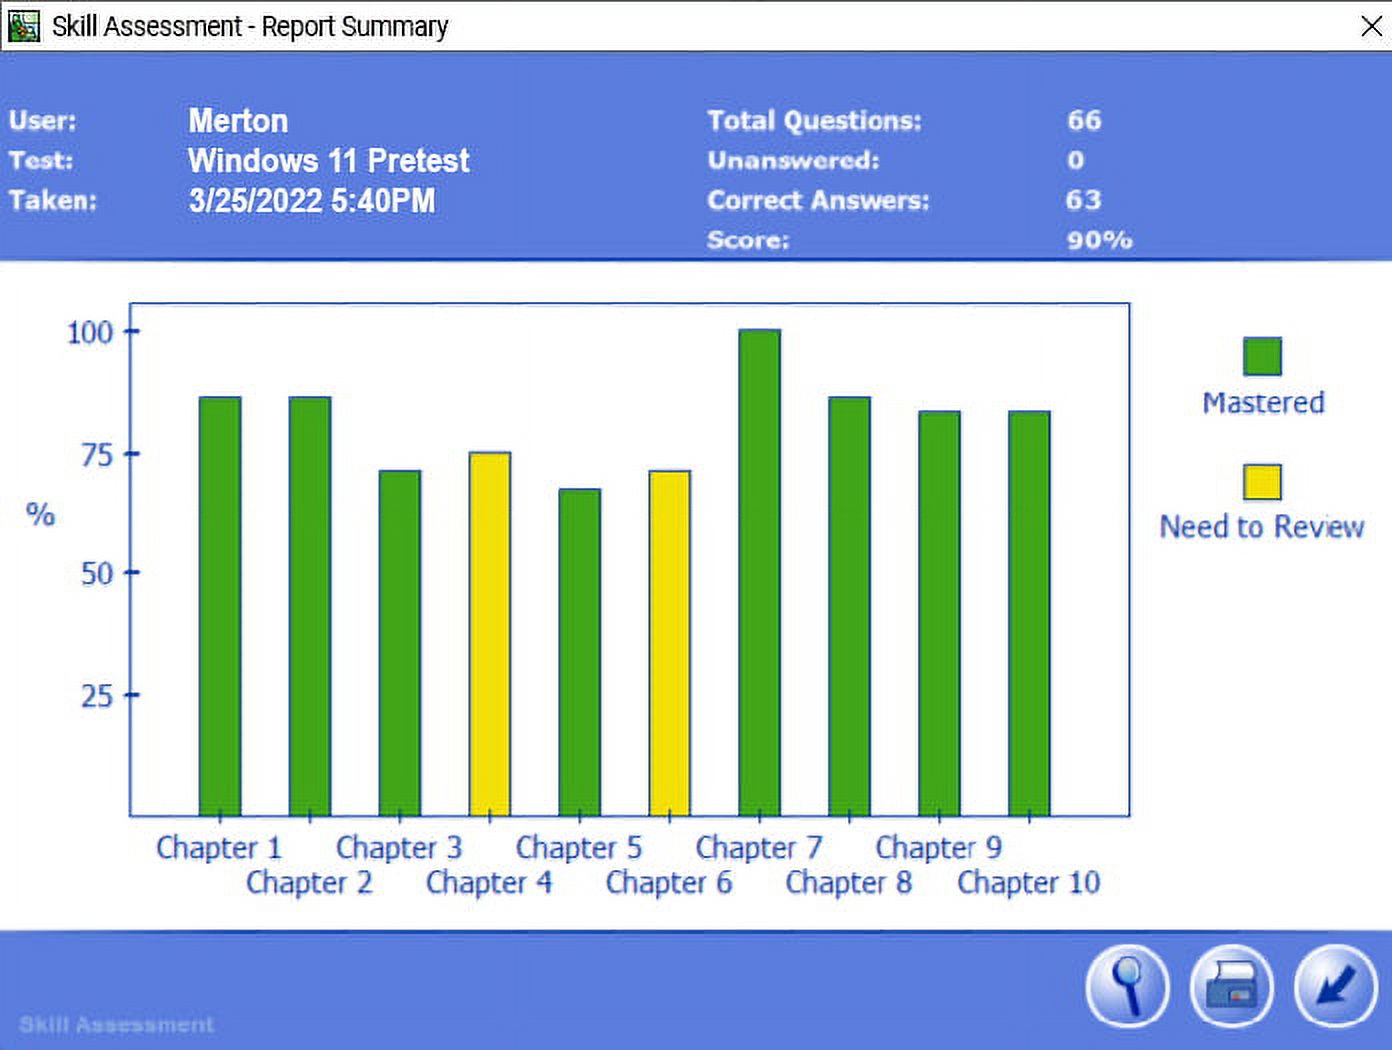Click the arrow icon to exit report
Viewport: 1392px width, 1050px height.
tap(1335, 987)
